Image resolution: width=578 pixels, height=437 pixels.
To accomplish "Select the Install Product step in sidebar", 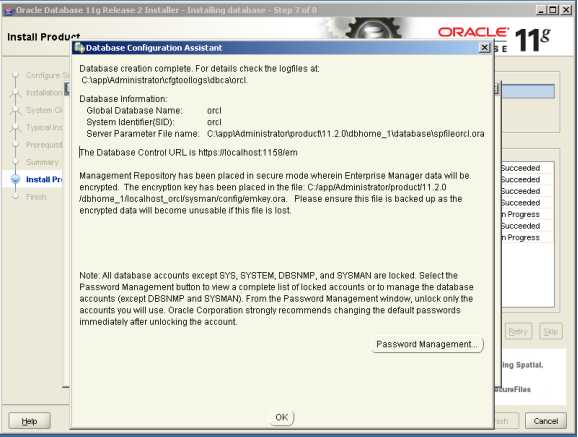I will 43,180.
